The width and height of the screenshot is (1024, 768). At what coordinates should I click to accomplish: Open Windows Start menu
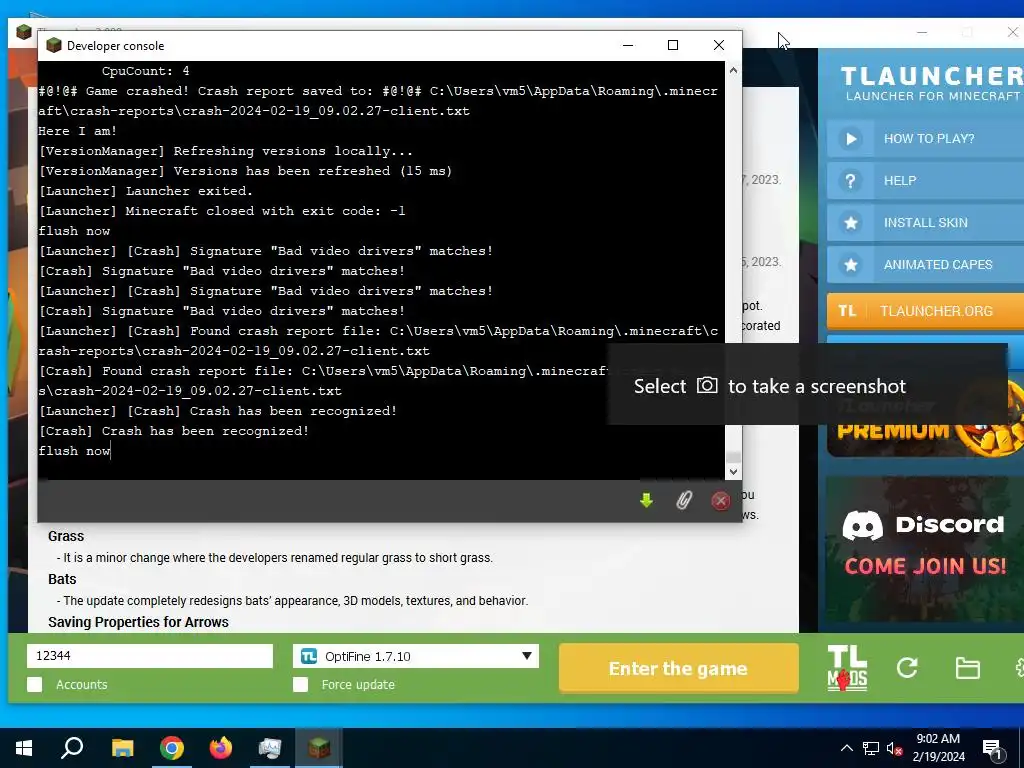[x=24, y=748]
